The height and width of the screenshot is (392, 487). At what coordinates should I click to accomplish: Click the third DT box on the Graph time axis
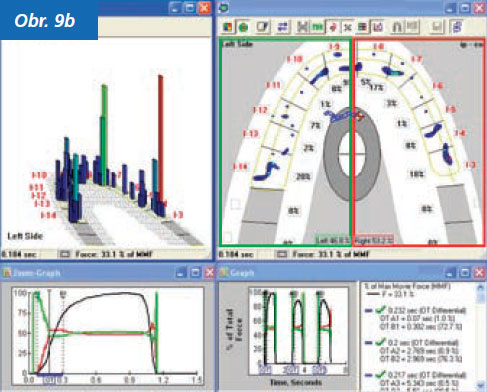tap(320, 370)
